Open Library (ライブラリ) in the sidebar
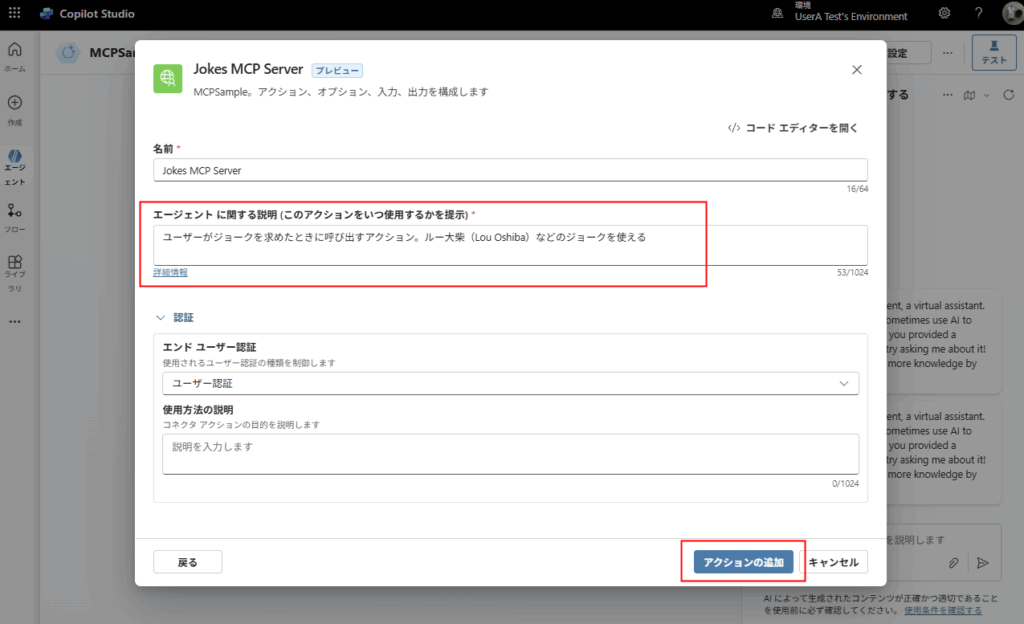Viewport: 1024px width, 624px height. pos(14,273)
